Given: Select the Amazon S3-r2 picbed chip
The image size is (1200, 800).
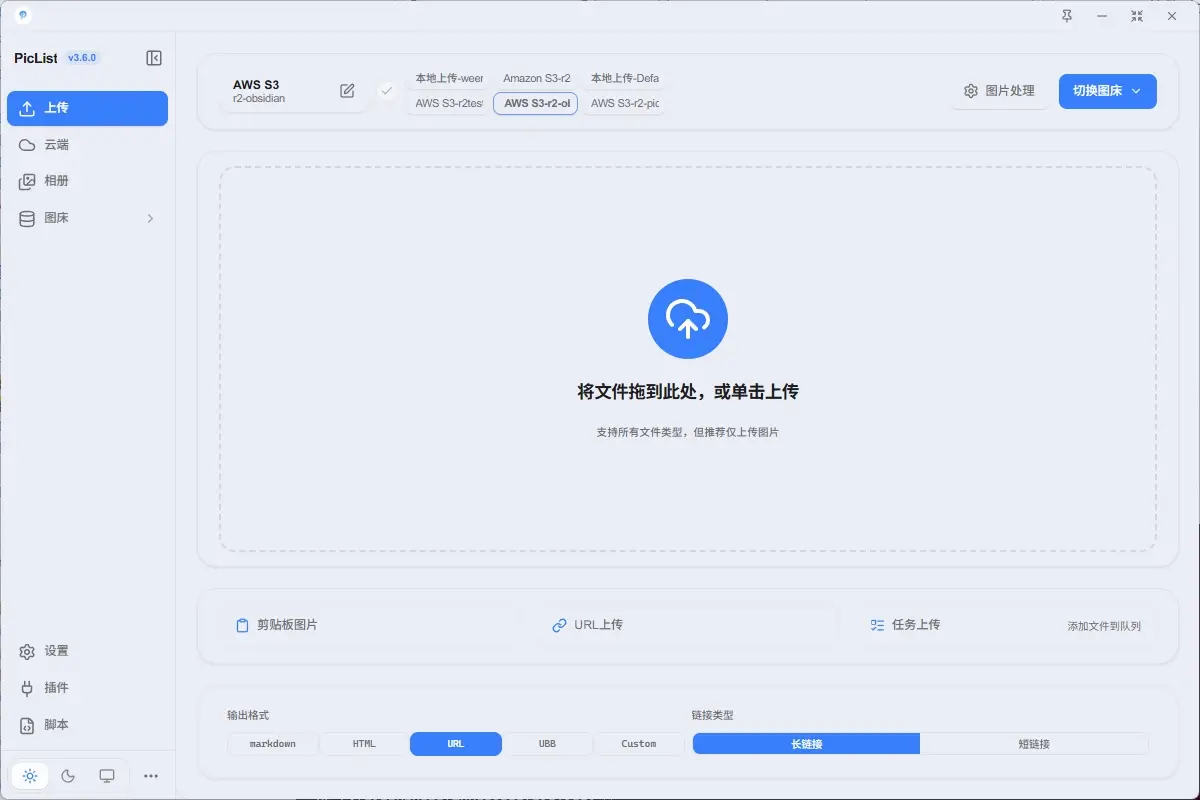Looking at the screenshot, I should coord(536,79).
